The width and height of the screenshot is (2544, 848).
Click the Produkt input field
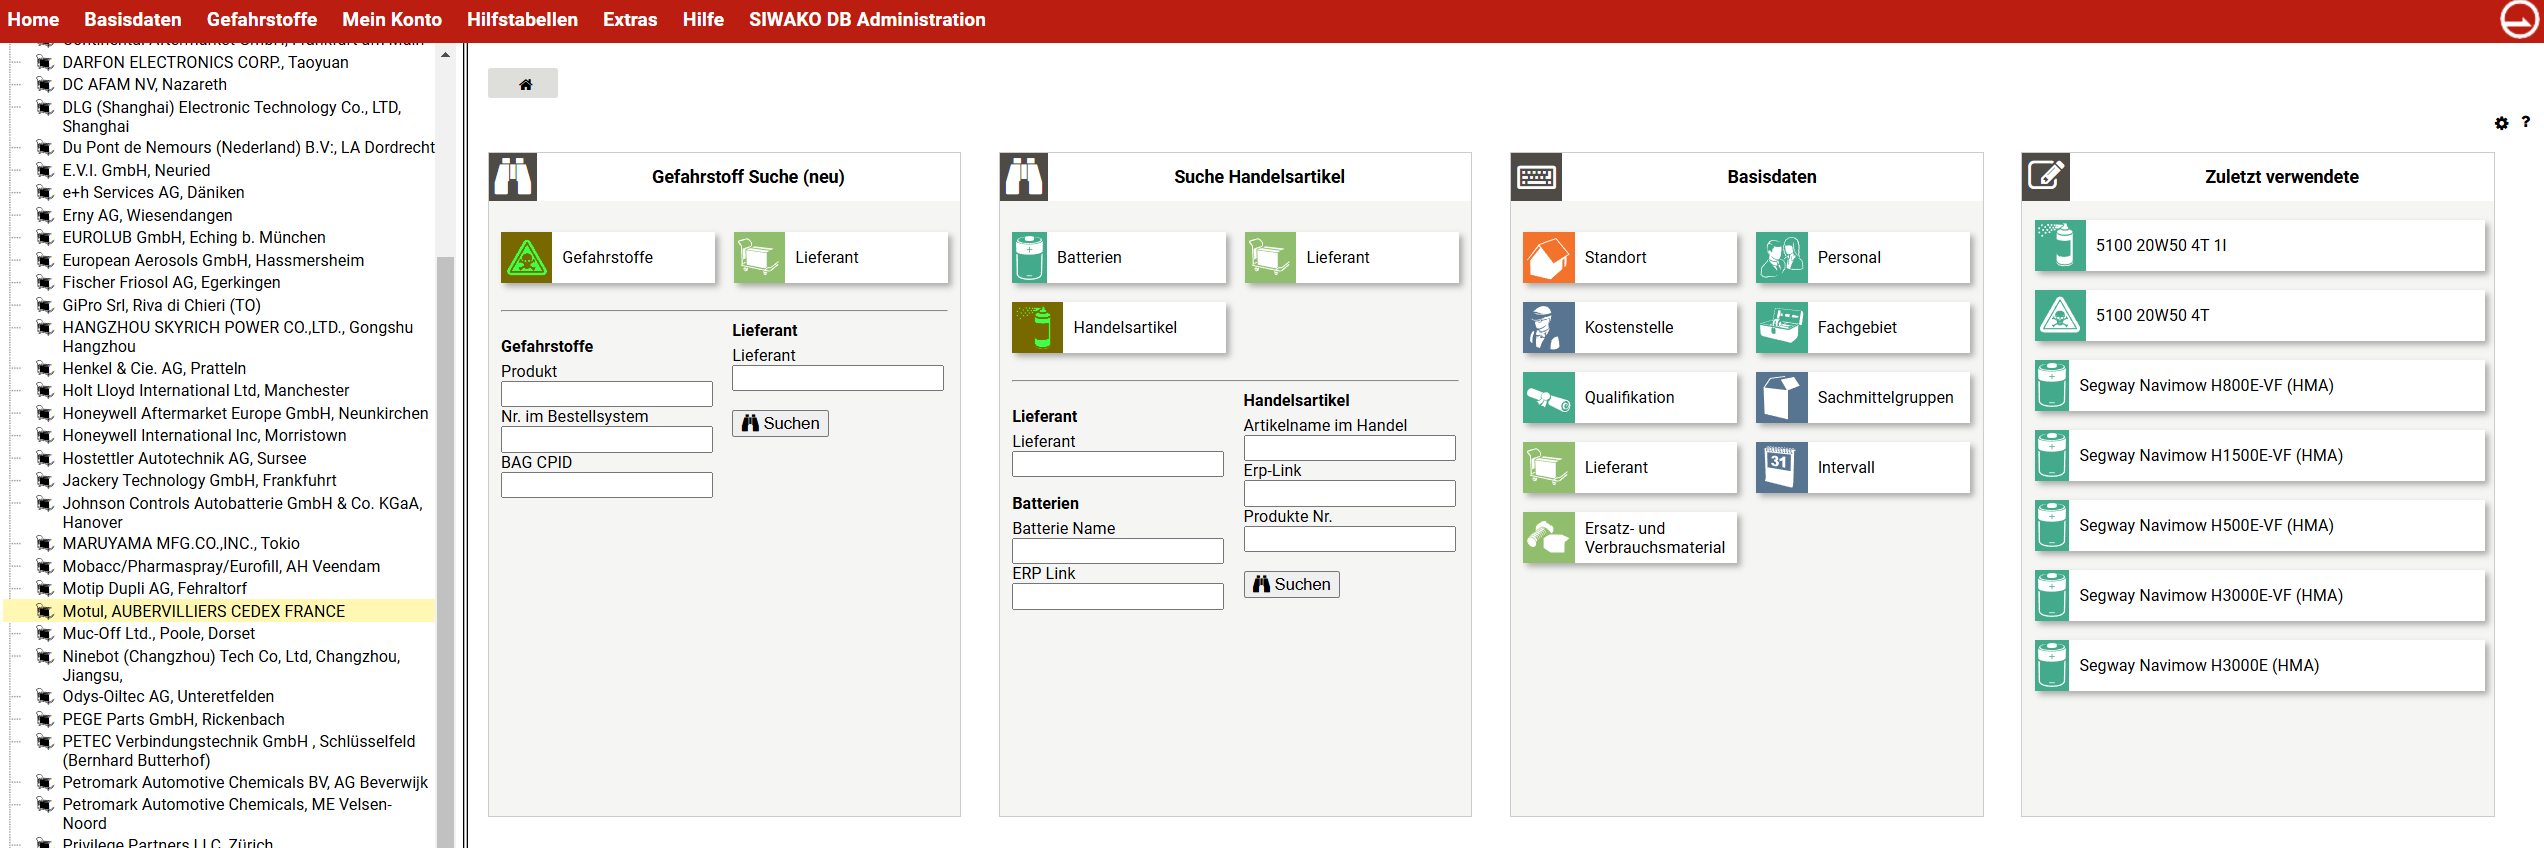[x=606, y=394]
